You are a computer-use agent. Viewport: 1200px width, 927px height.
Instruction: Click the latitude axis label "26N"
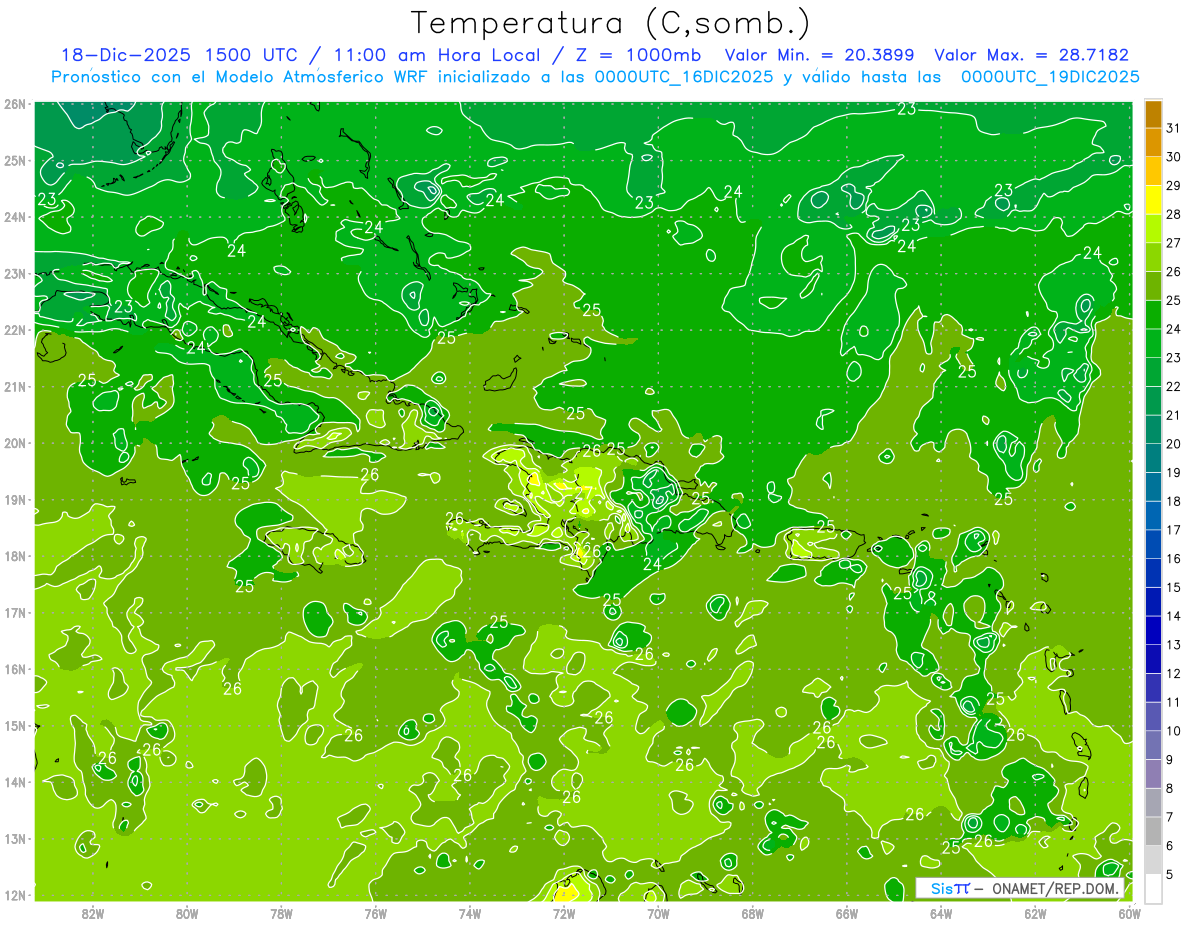point(15,104)
